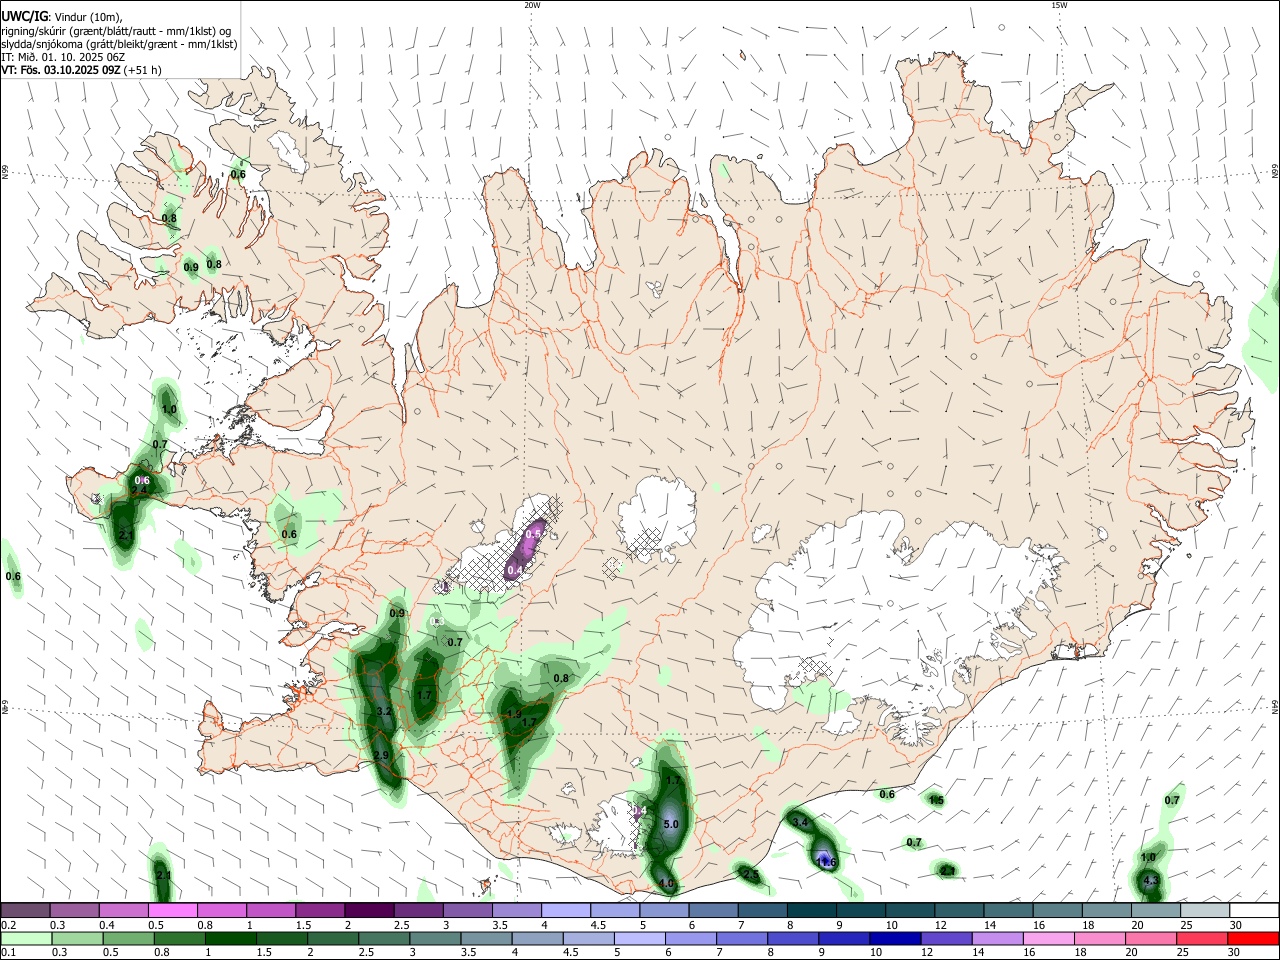Click the '0.2' snow scale label

pyautogui.click(x=8, y=926)
